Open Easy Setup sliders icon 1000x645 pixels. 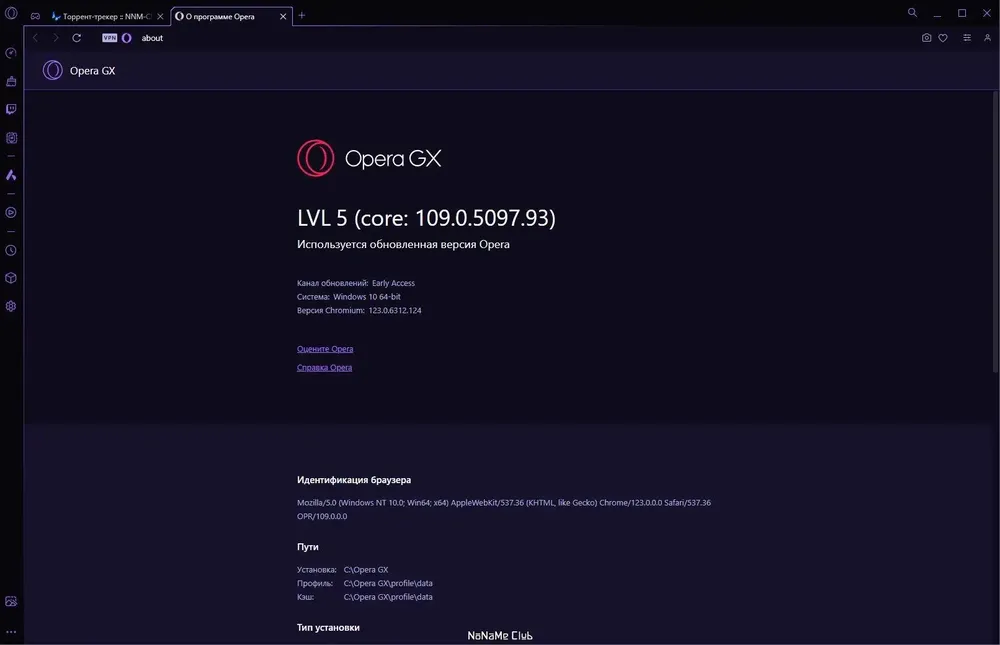tap(967, 38)
